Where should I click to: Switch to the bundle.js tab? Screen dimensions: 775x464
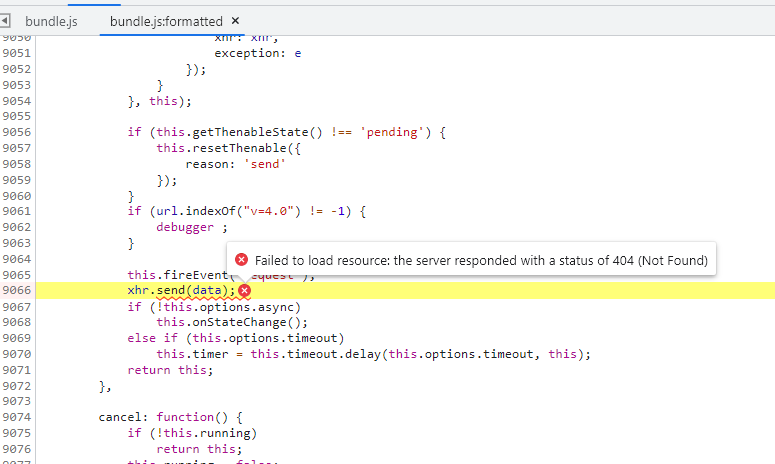coord(51,21)
